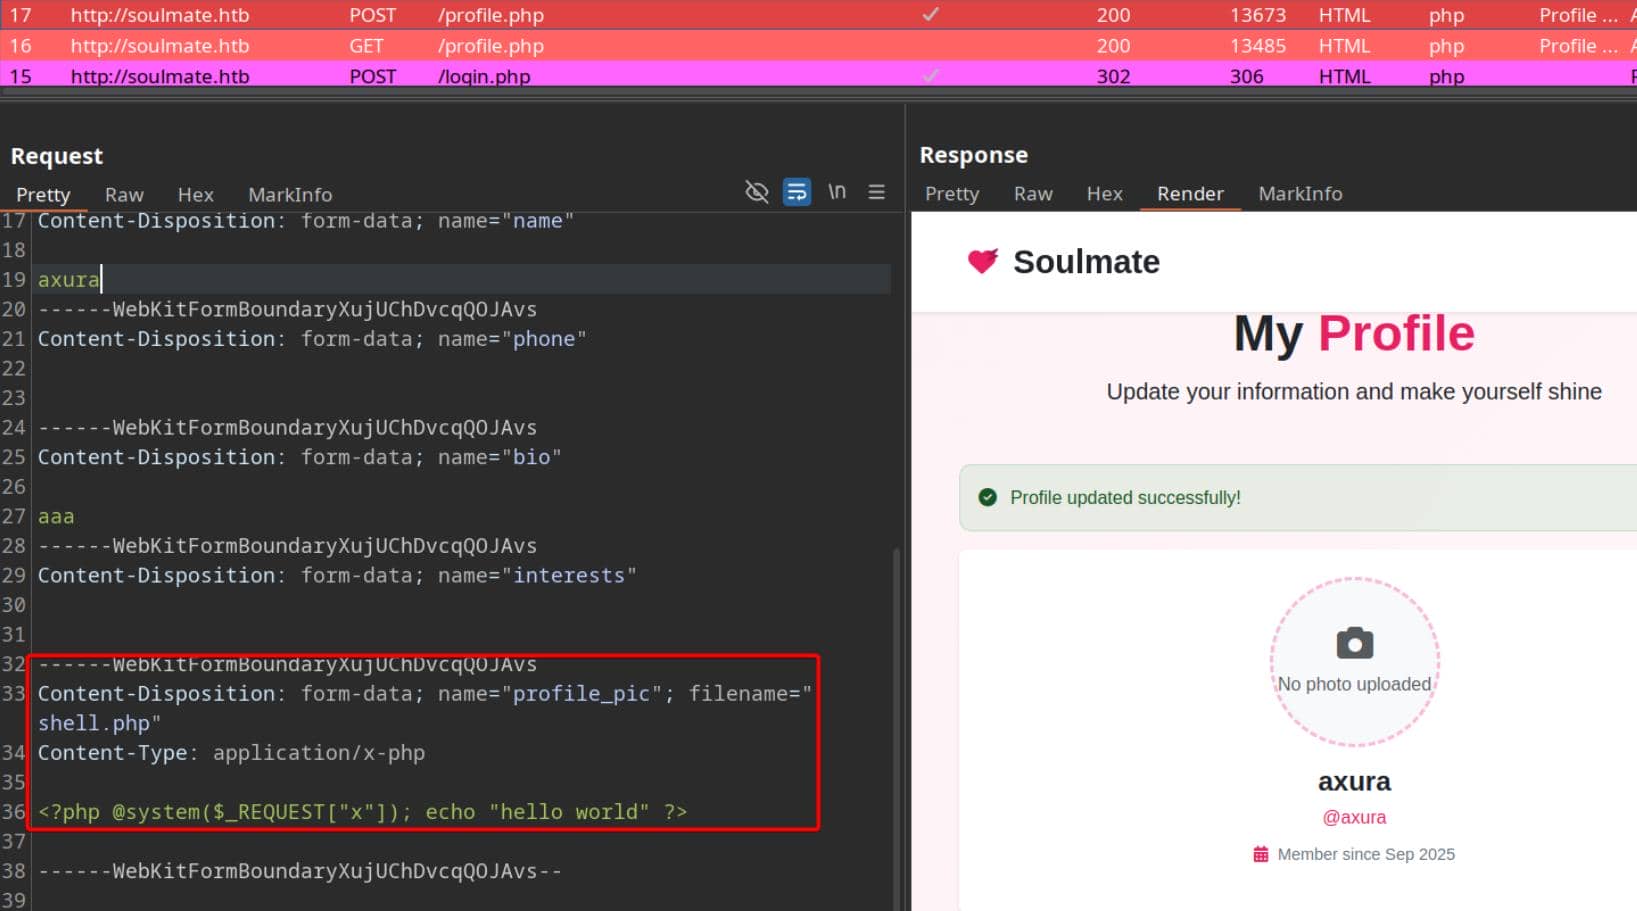The image size is (1637, 911).
Task: Open the request editor hamburger options menu
Action: pos(876,191)
